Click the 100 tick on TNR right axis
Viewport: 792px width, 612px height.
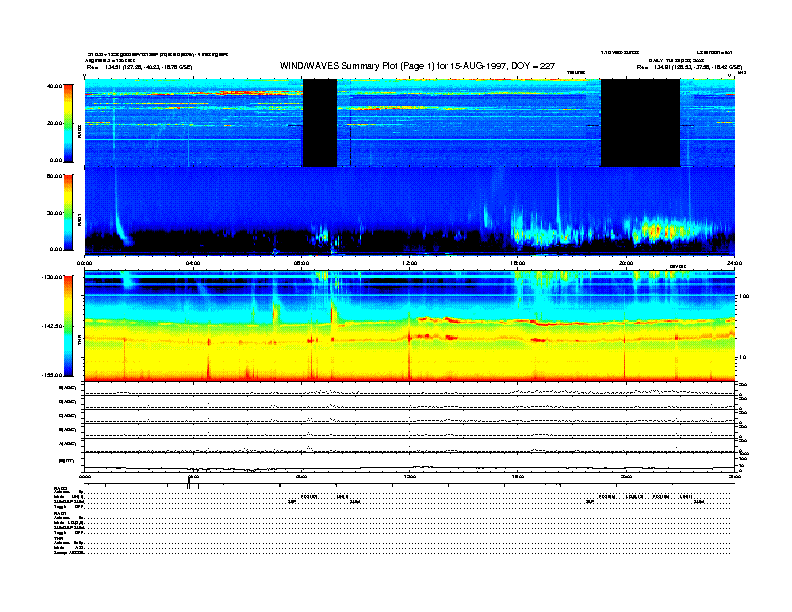pyautogui.click(x=744, y=296)
